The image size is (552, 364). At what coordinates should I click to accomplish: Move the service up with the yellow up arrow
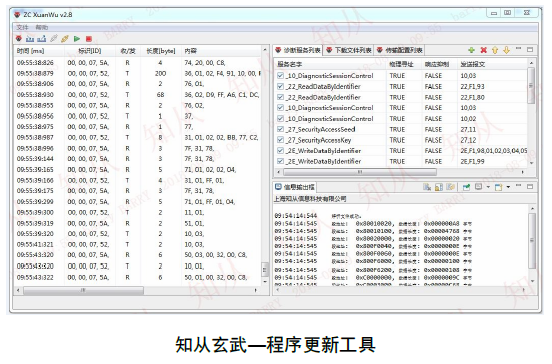(495, 50)
